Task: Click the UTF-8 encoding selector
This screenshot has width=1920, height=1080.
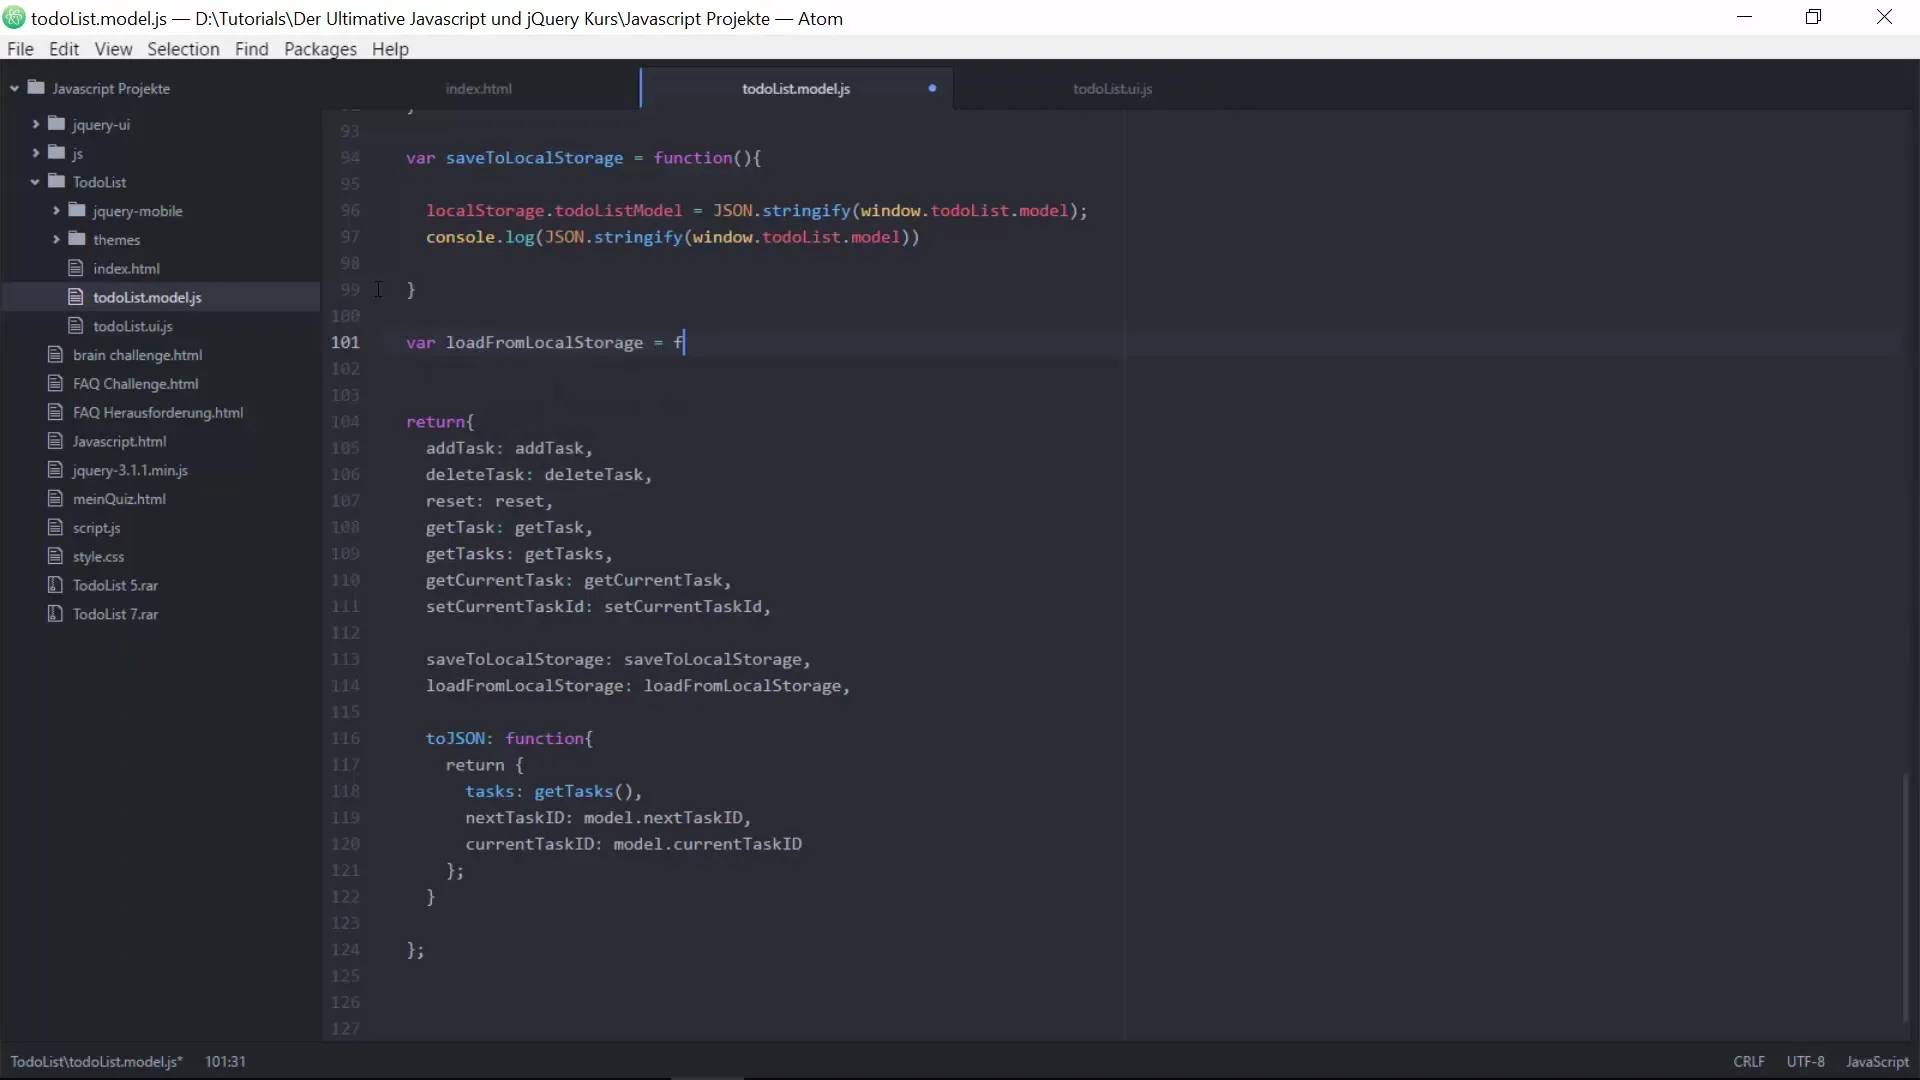Action: [x=1805, y=1061]
